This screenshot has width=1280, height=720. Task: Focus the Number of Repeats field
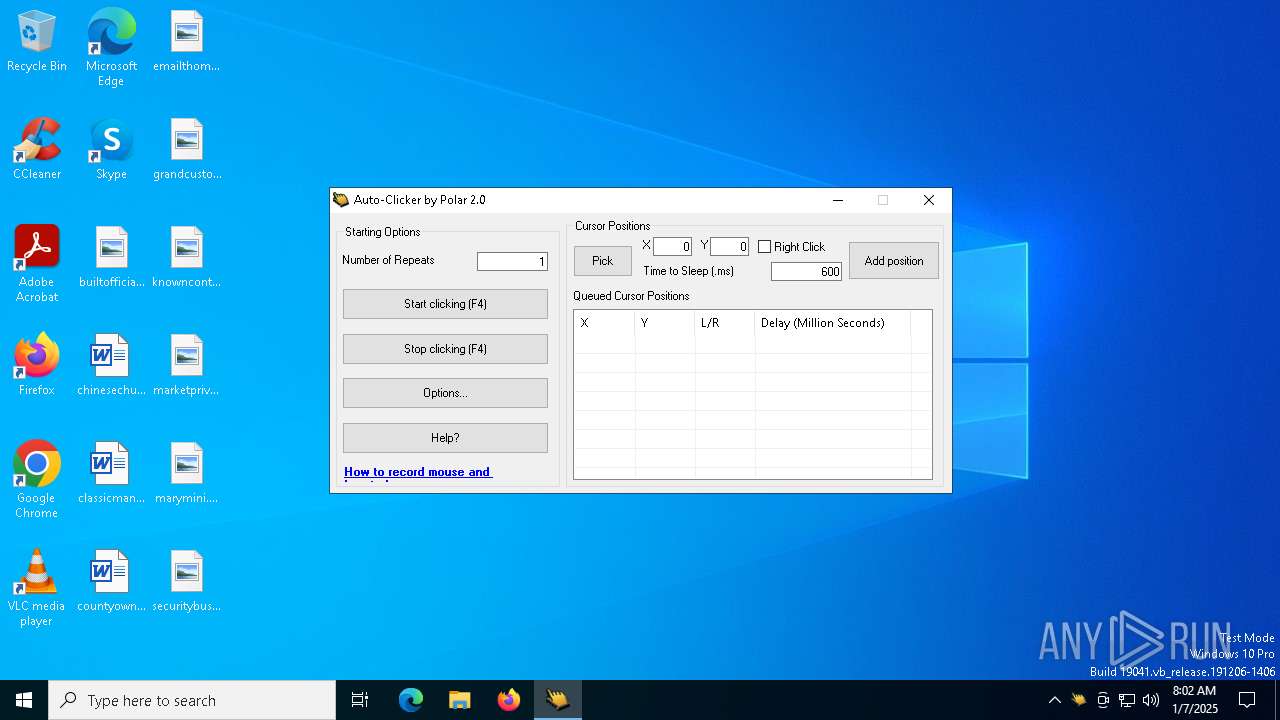[512, 262]
